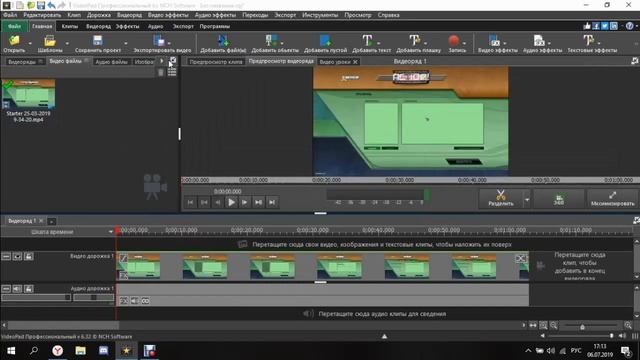Image resolution: width=640 pixels, height=360 pixels.
Task: Select the Экспорт ribbon tab
Action: [x=183, y=26]
